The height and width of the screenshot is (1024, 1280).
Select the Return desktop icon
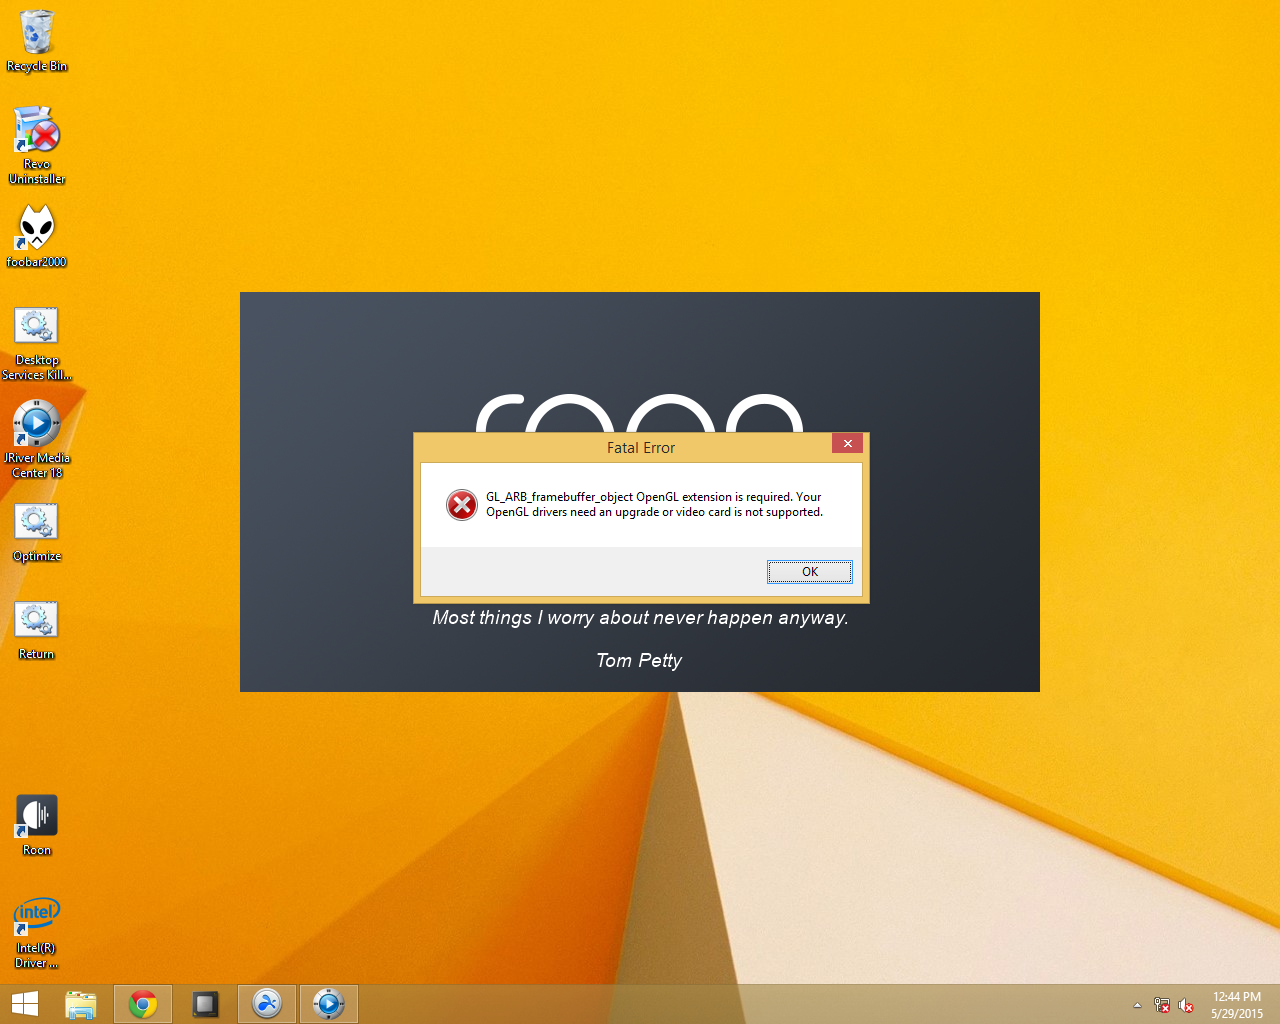click(37, 621)
